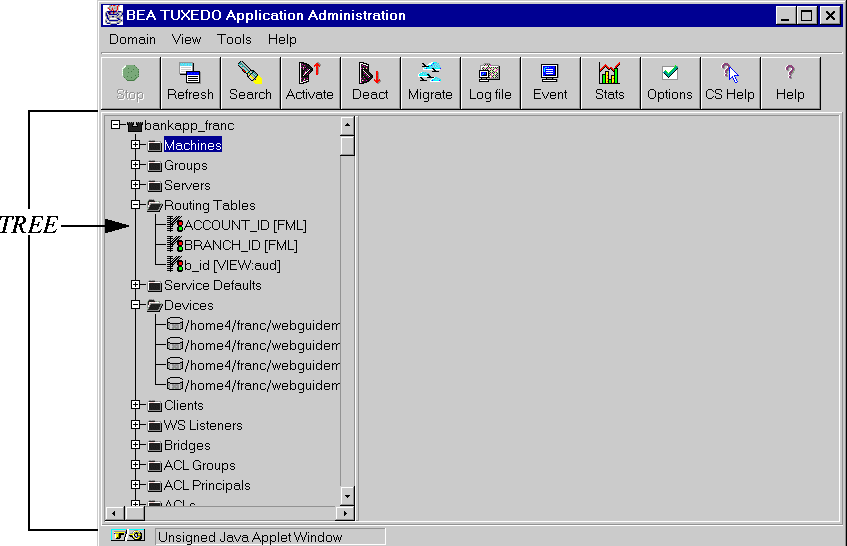The image size is (847, 546).
Task: Collapse the Devices folder
Action: [x=136, y=305]
